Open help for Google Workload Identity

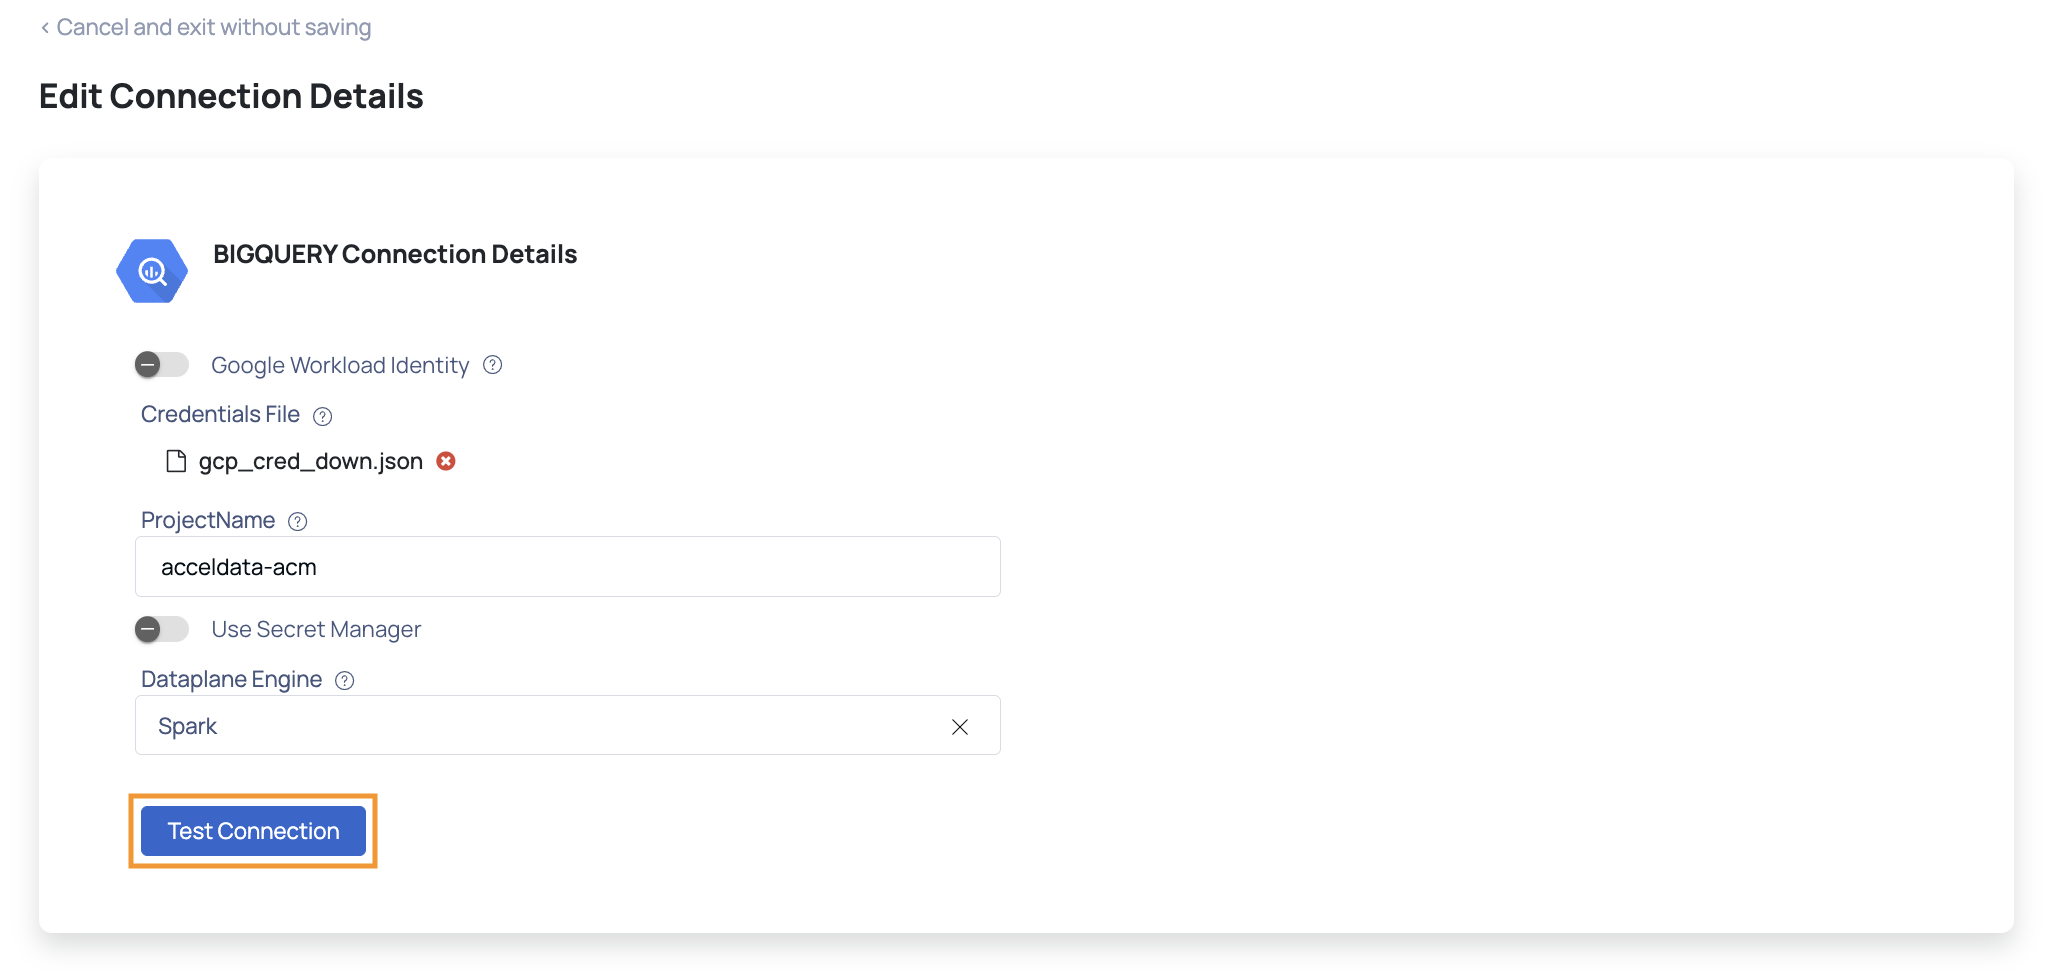tap(493, 365)
